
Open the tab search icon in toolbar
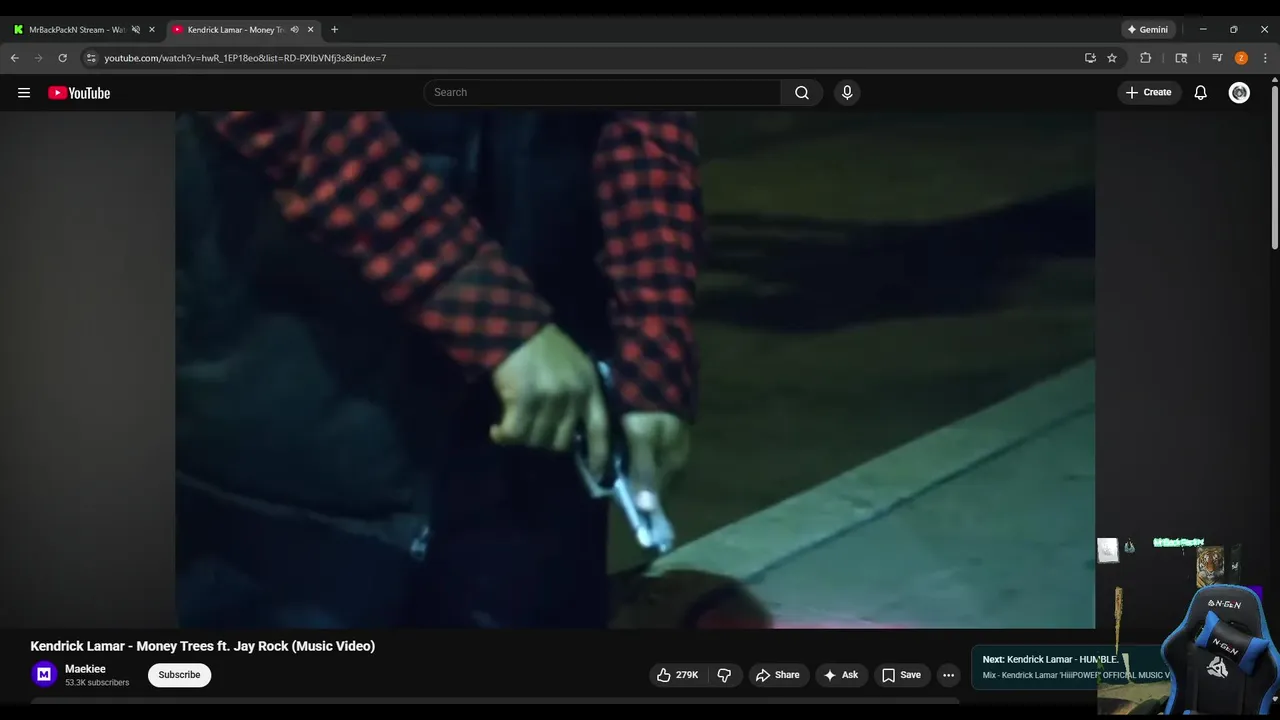pos(1181,58)
